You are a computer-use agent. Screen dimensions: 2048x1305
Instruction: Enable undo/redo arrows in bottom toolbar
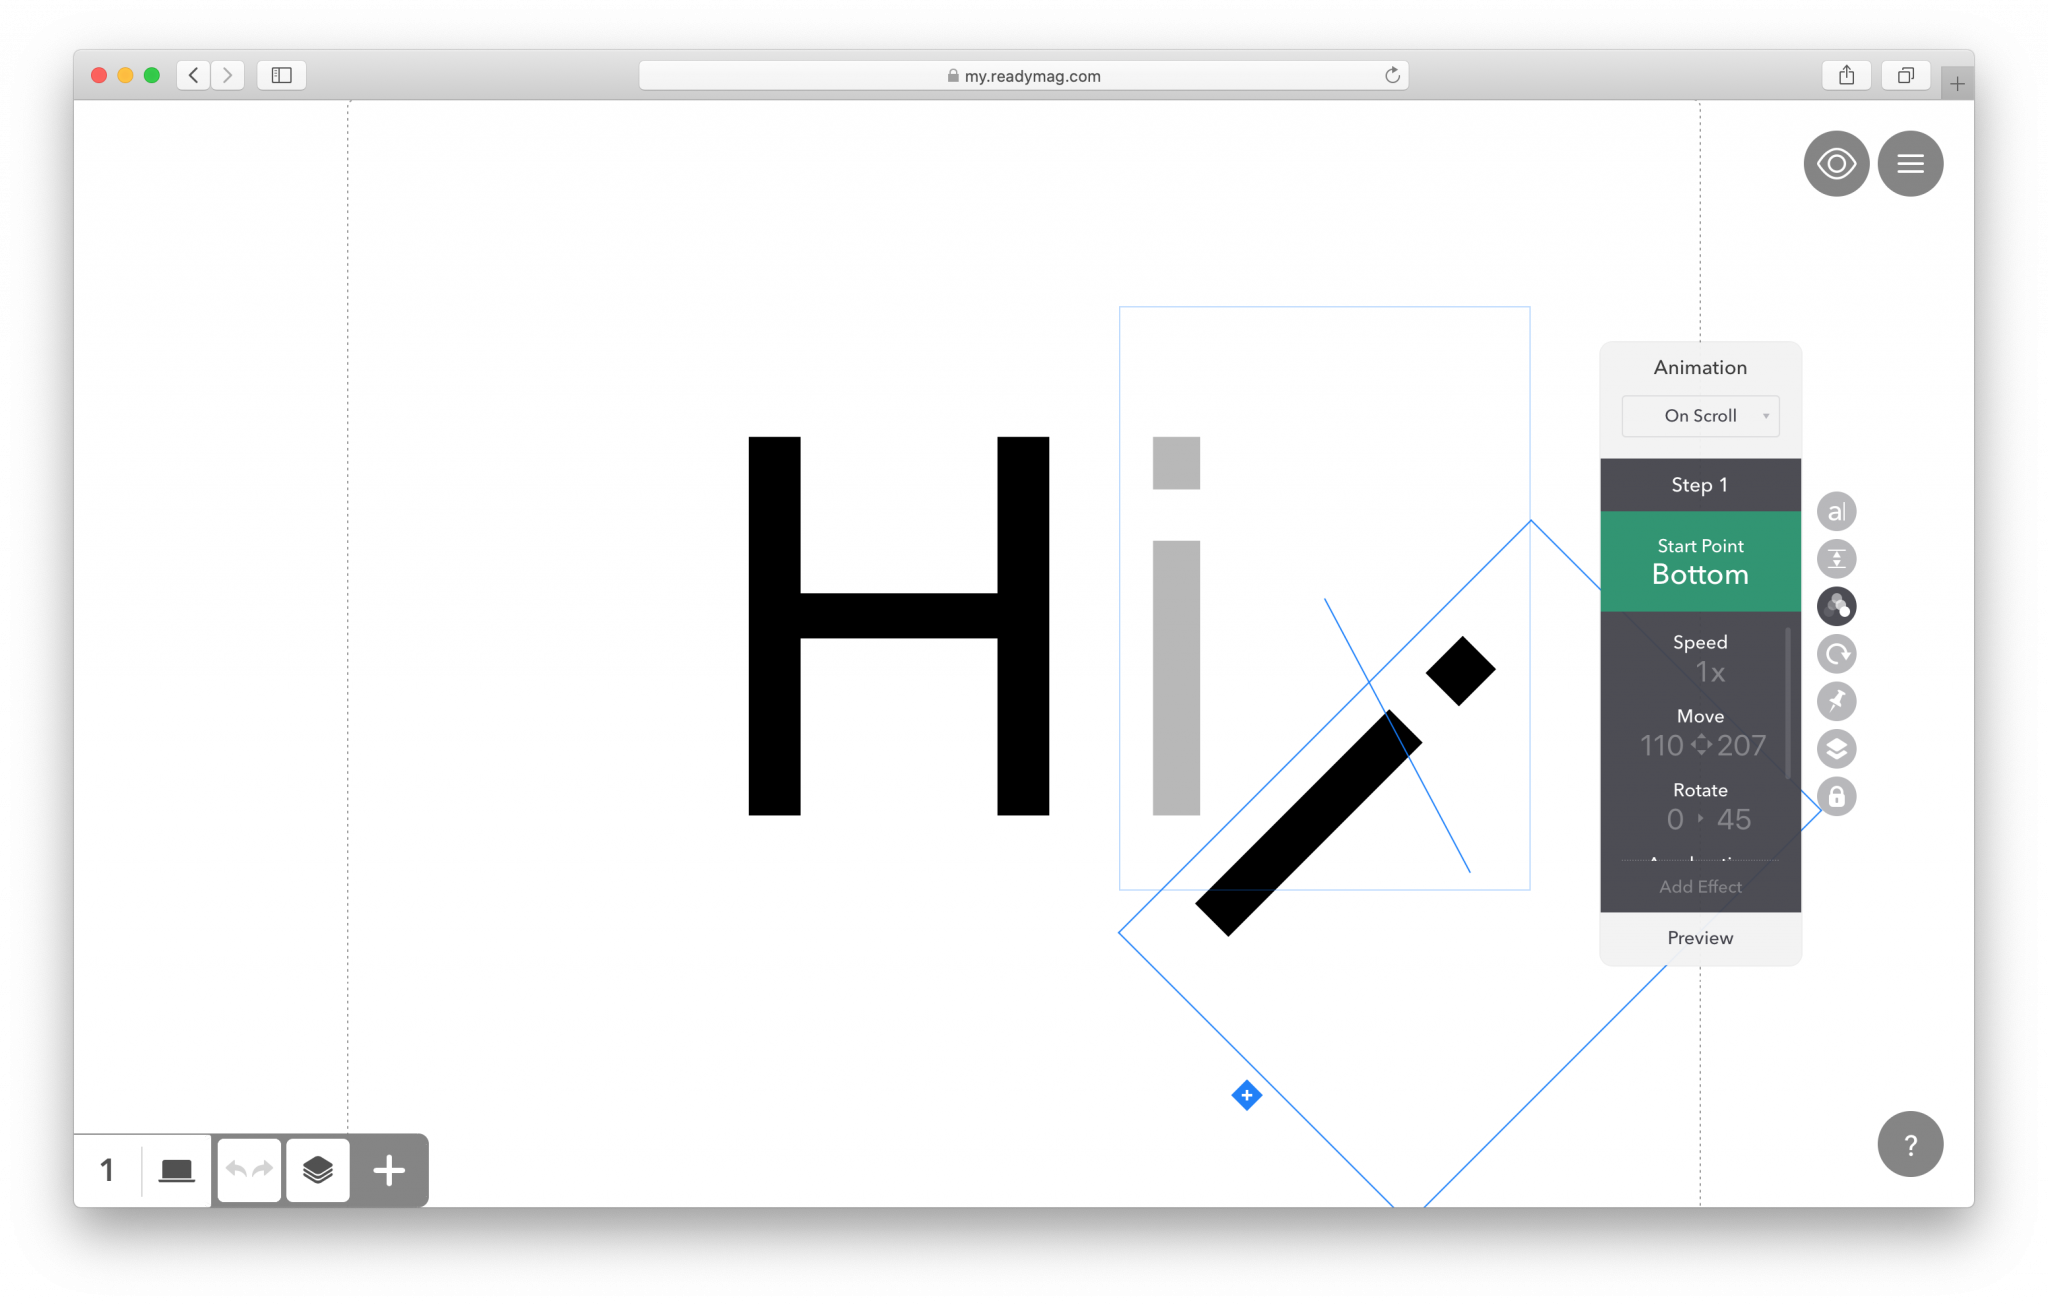click(x=249, y=1171)
